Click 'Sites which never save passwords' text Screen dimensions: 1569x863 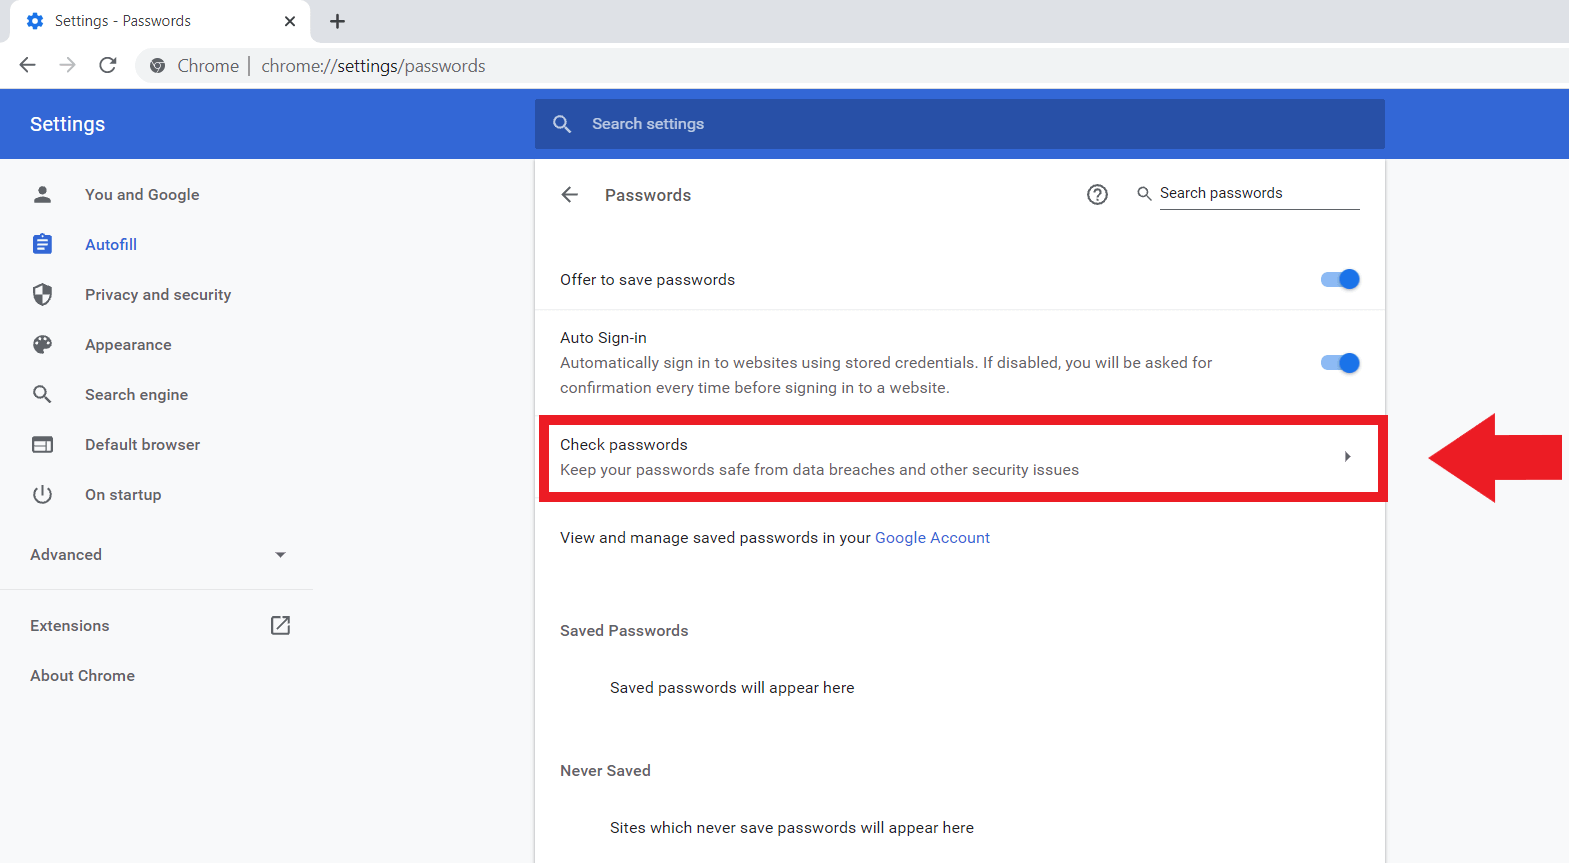(792, 827)
